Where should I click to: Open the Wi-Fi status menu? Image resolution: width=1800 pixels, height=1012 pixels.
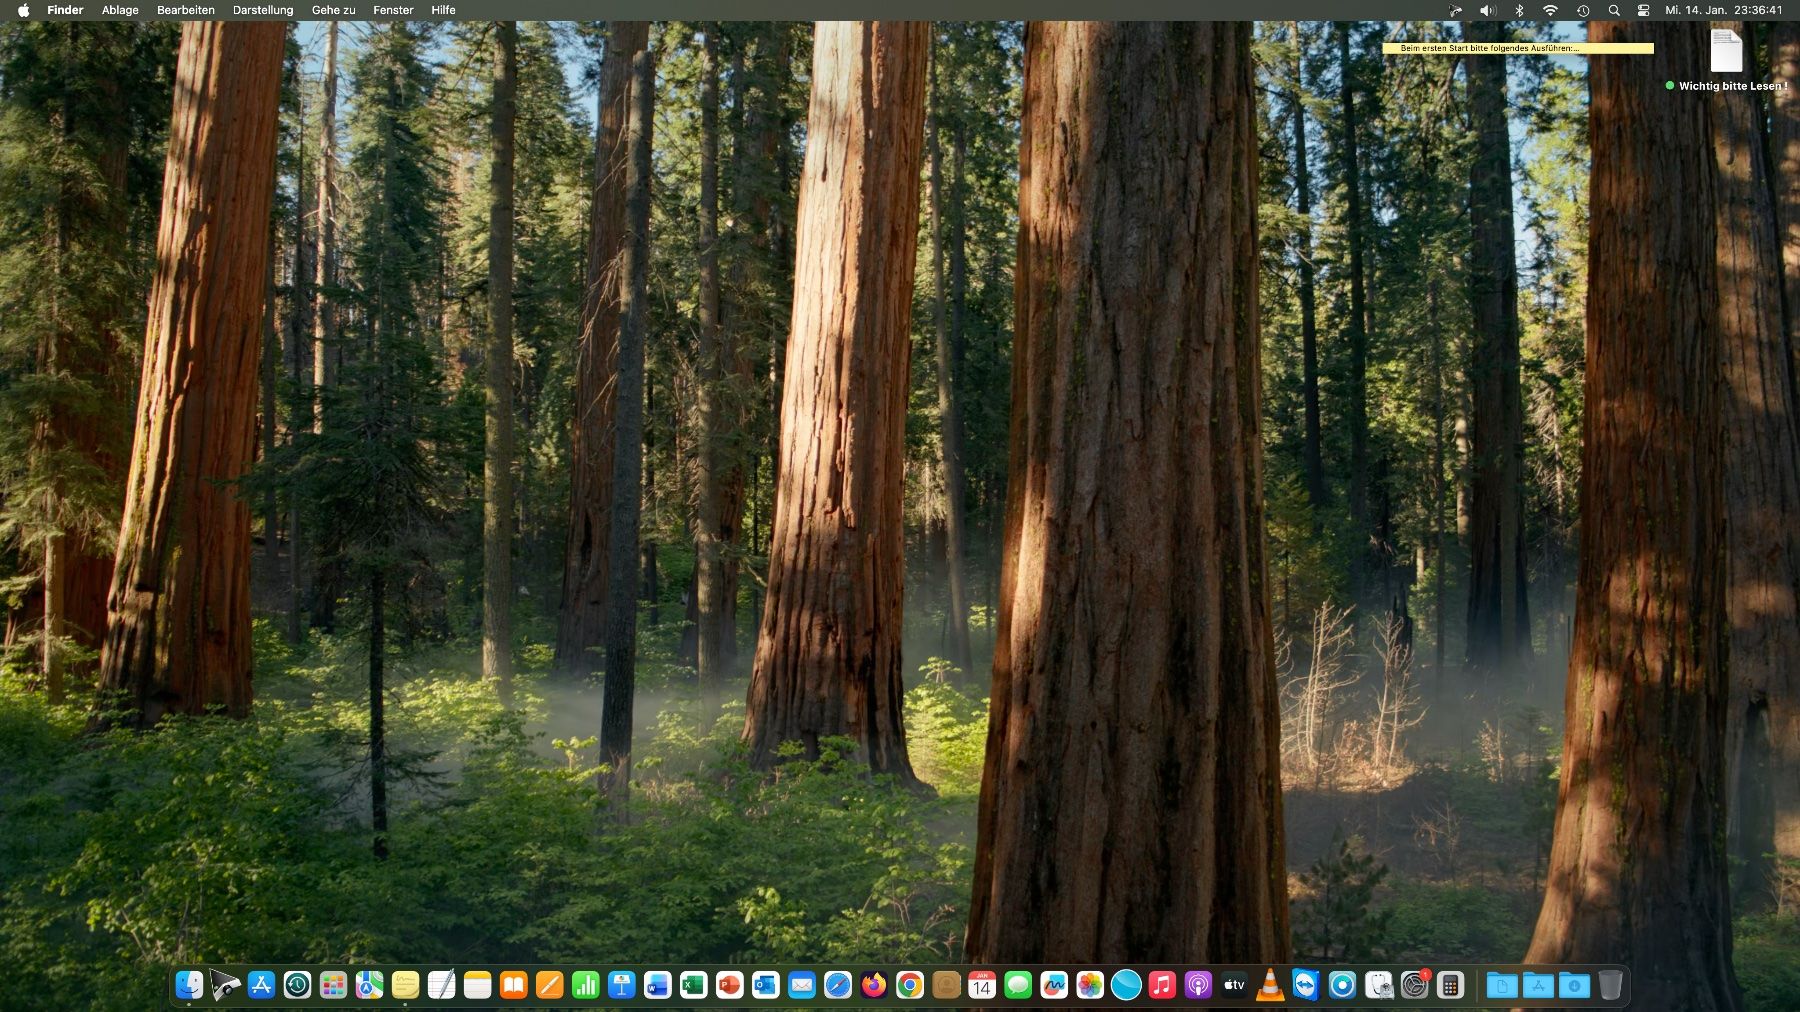pos(1550,10)
